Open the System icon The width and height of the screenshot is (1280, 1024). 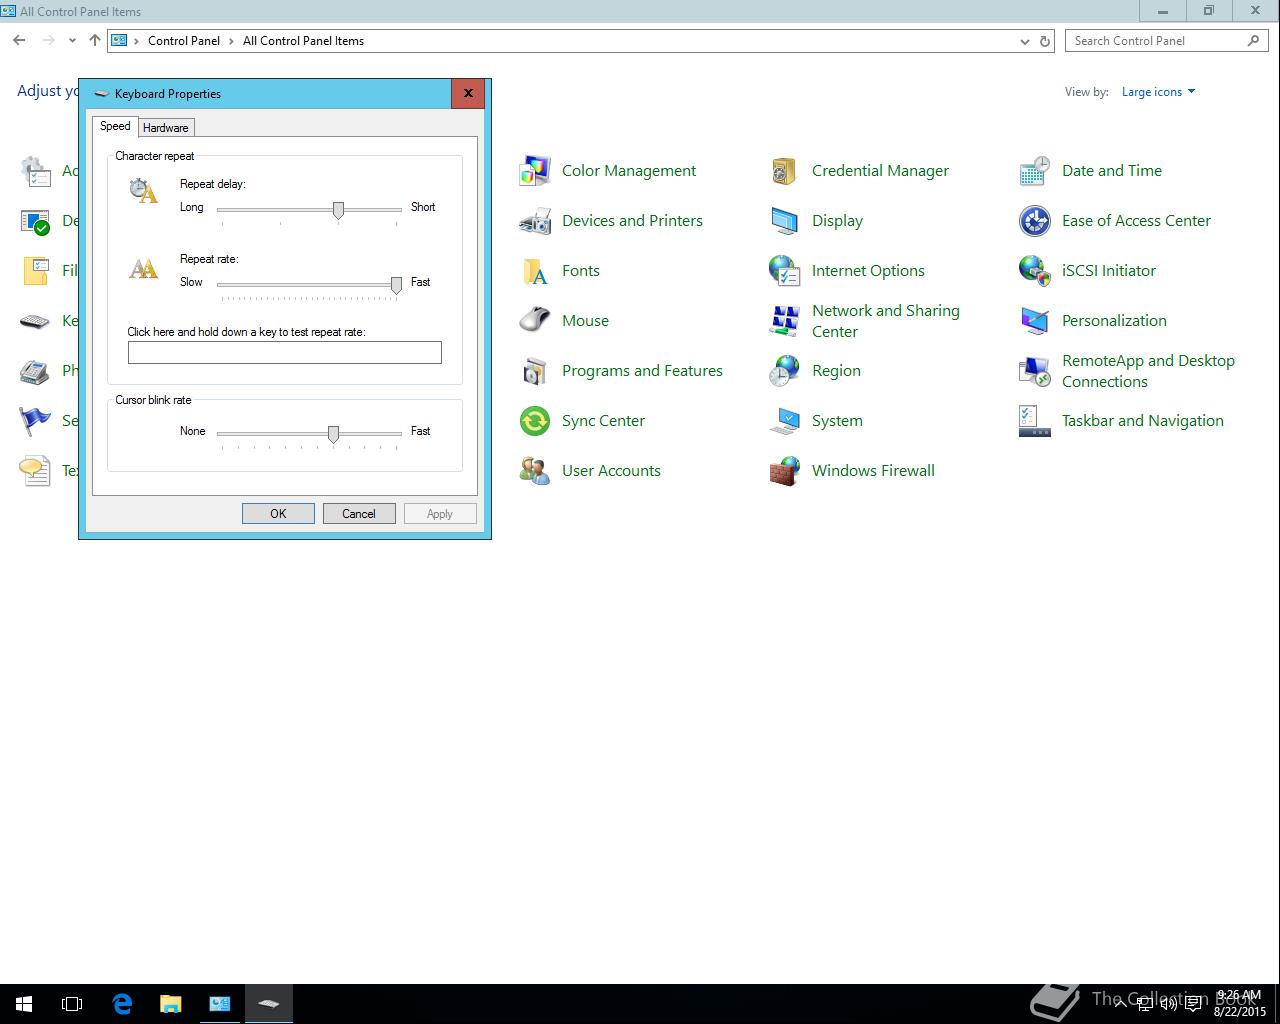click(x=785, y=421)
